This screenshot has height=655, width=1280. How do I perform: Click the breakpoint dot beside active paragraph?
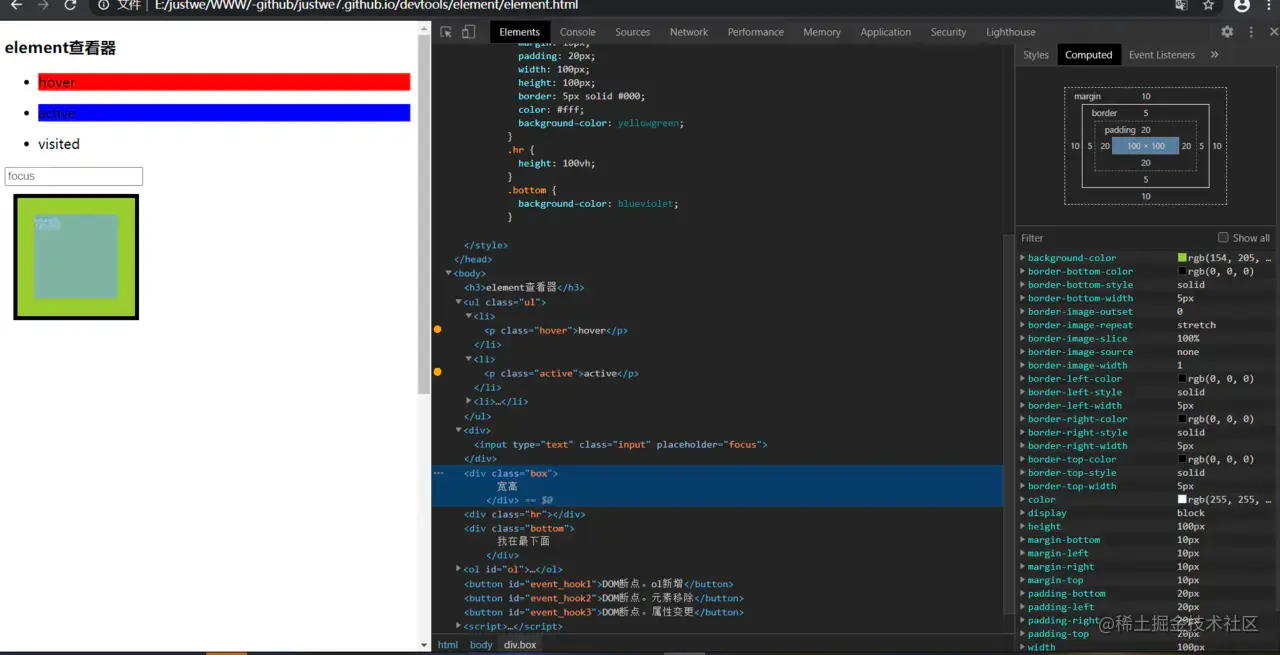point(437,371)
